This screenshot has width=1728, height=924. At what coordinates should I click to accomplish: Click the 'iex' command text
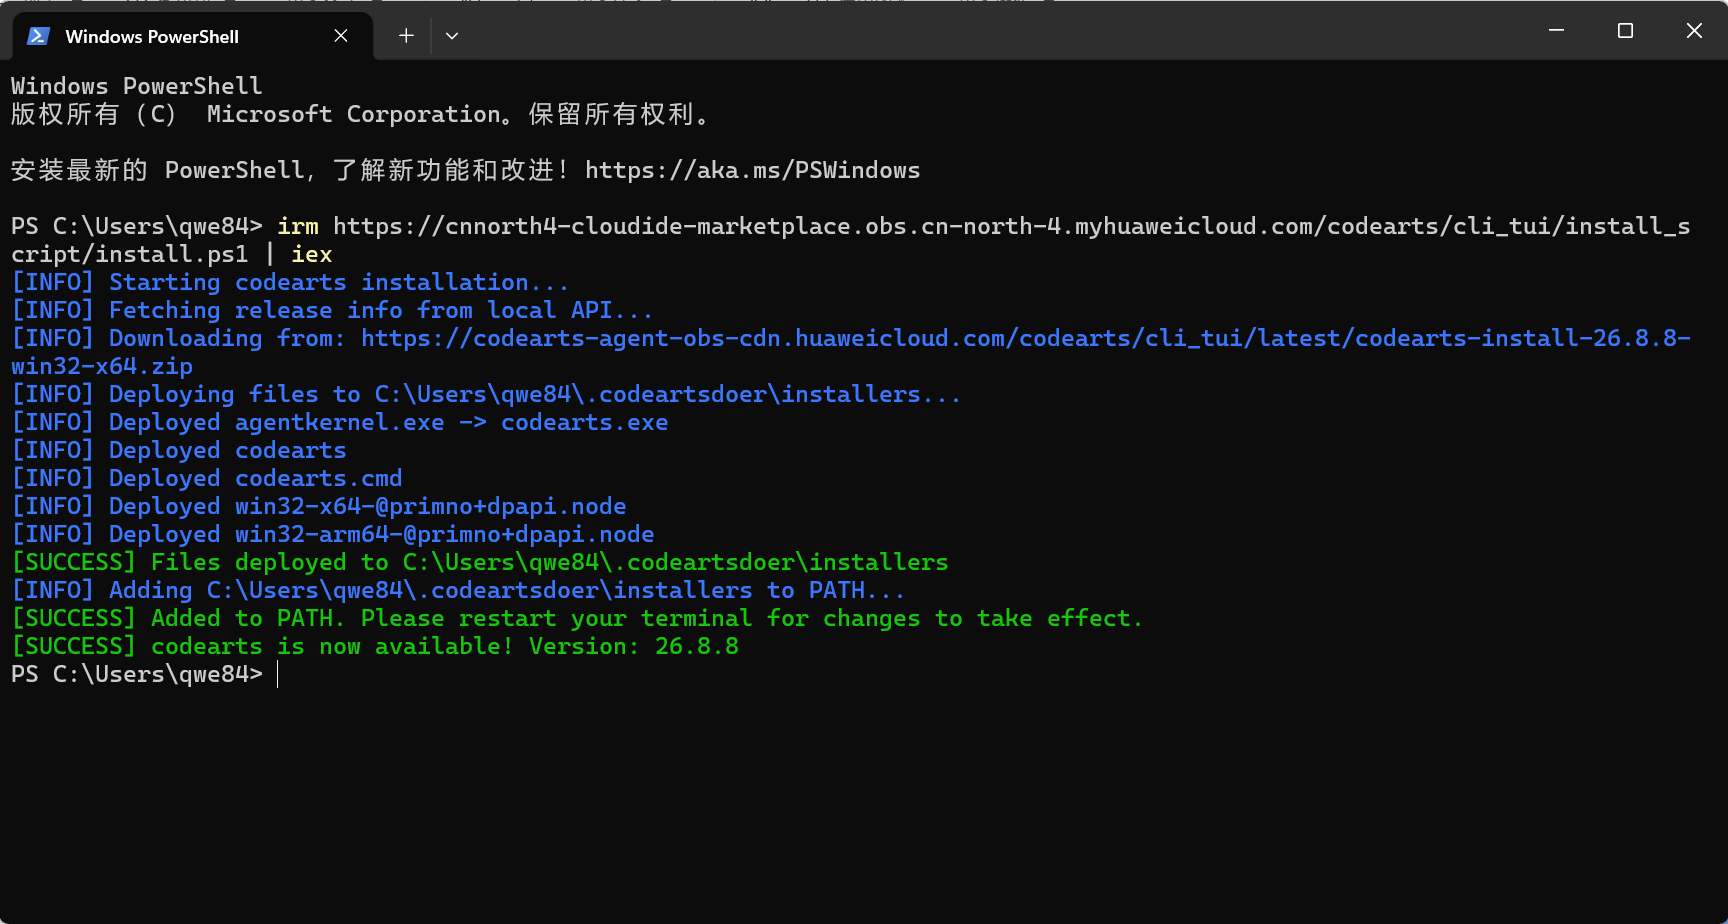pyautogui.click(x=312, y=254)
